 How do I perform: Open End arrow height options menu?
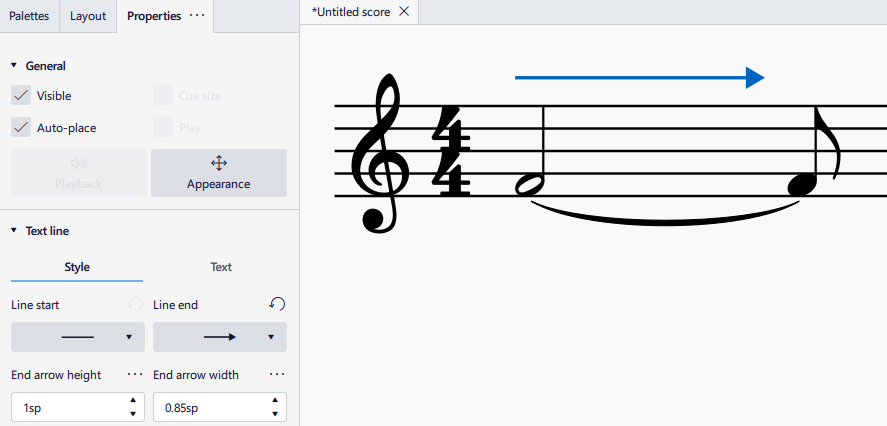(136, 375)
